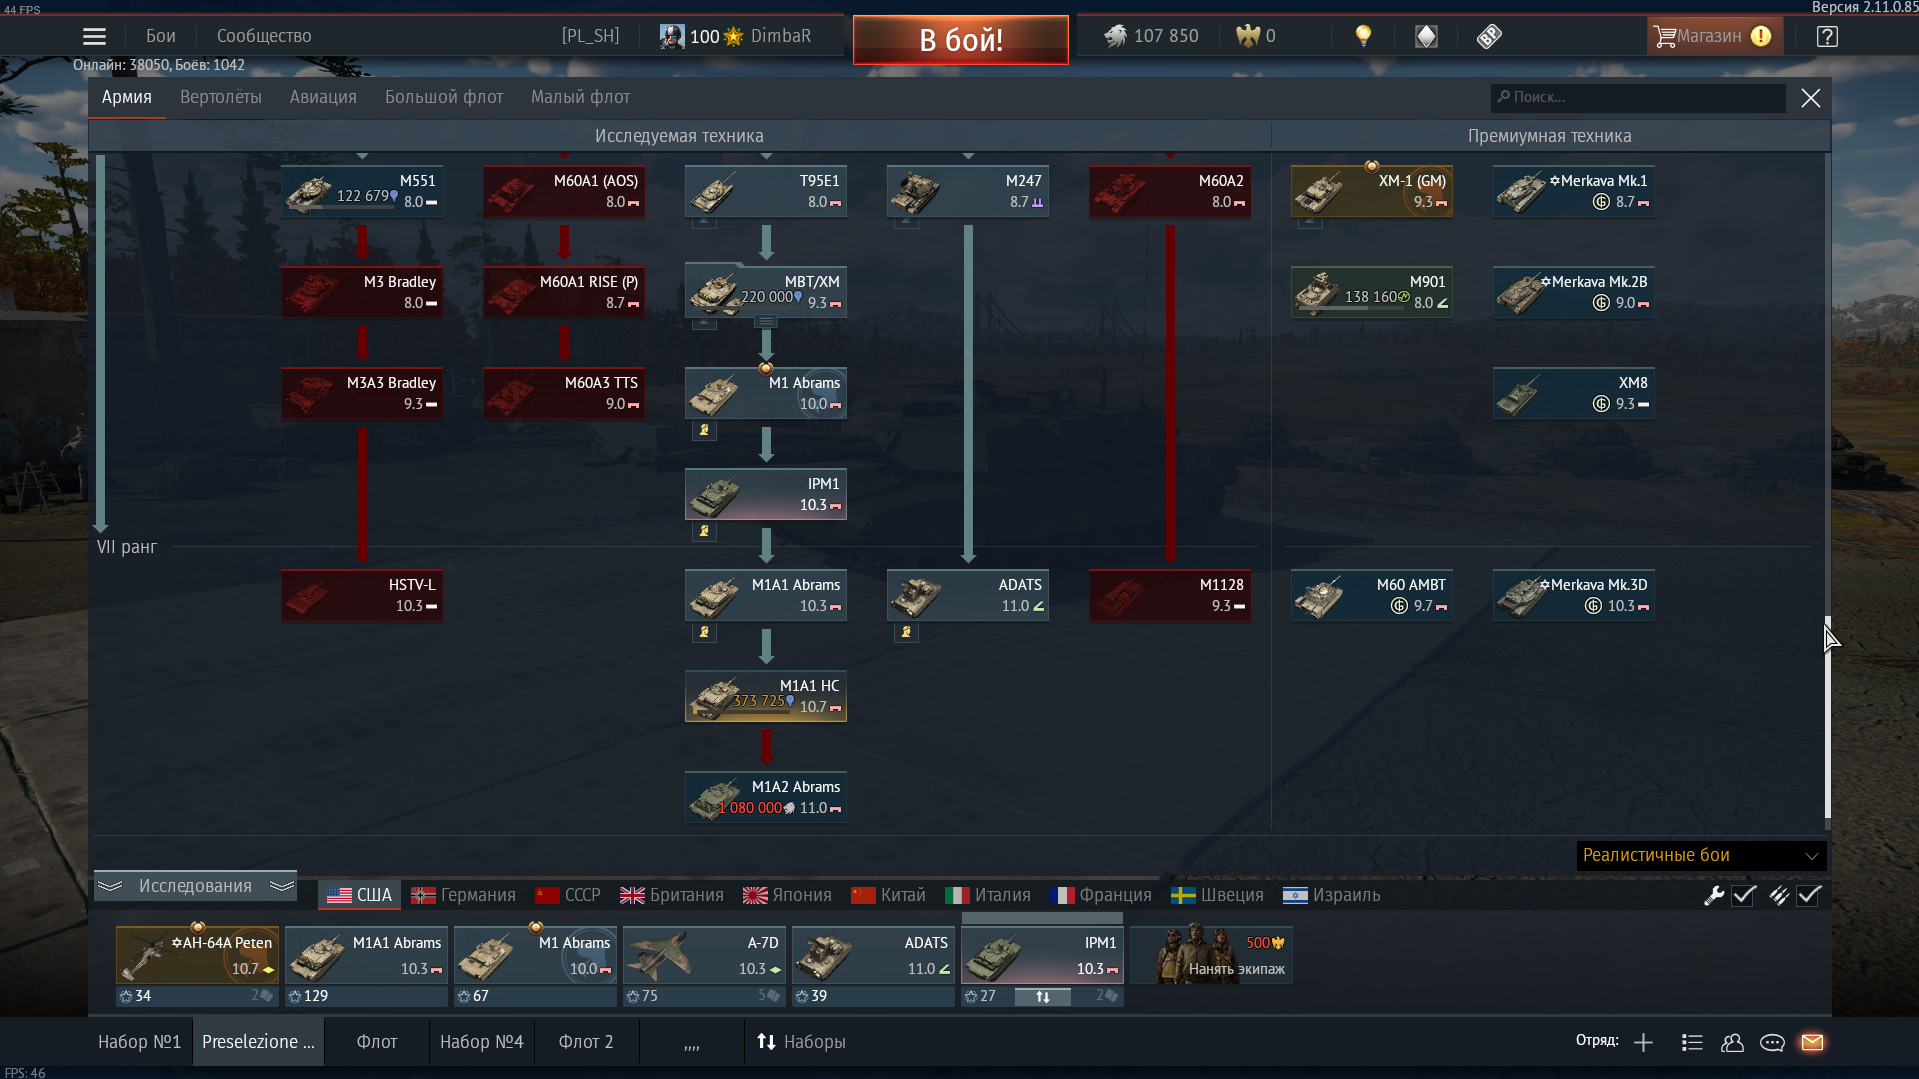The height and width of the screenshot is (1079, 1919).
Task: Add a squad member with plus icon
Action: tap(1643, 1042)
